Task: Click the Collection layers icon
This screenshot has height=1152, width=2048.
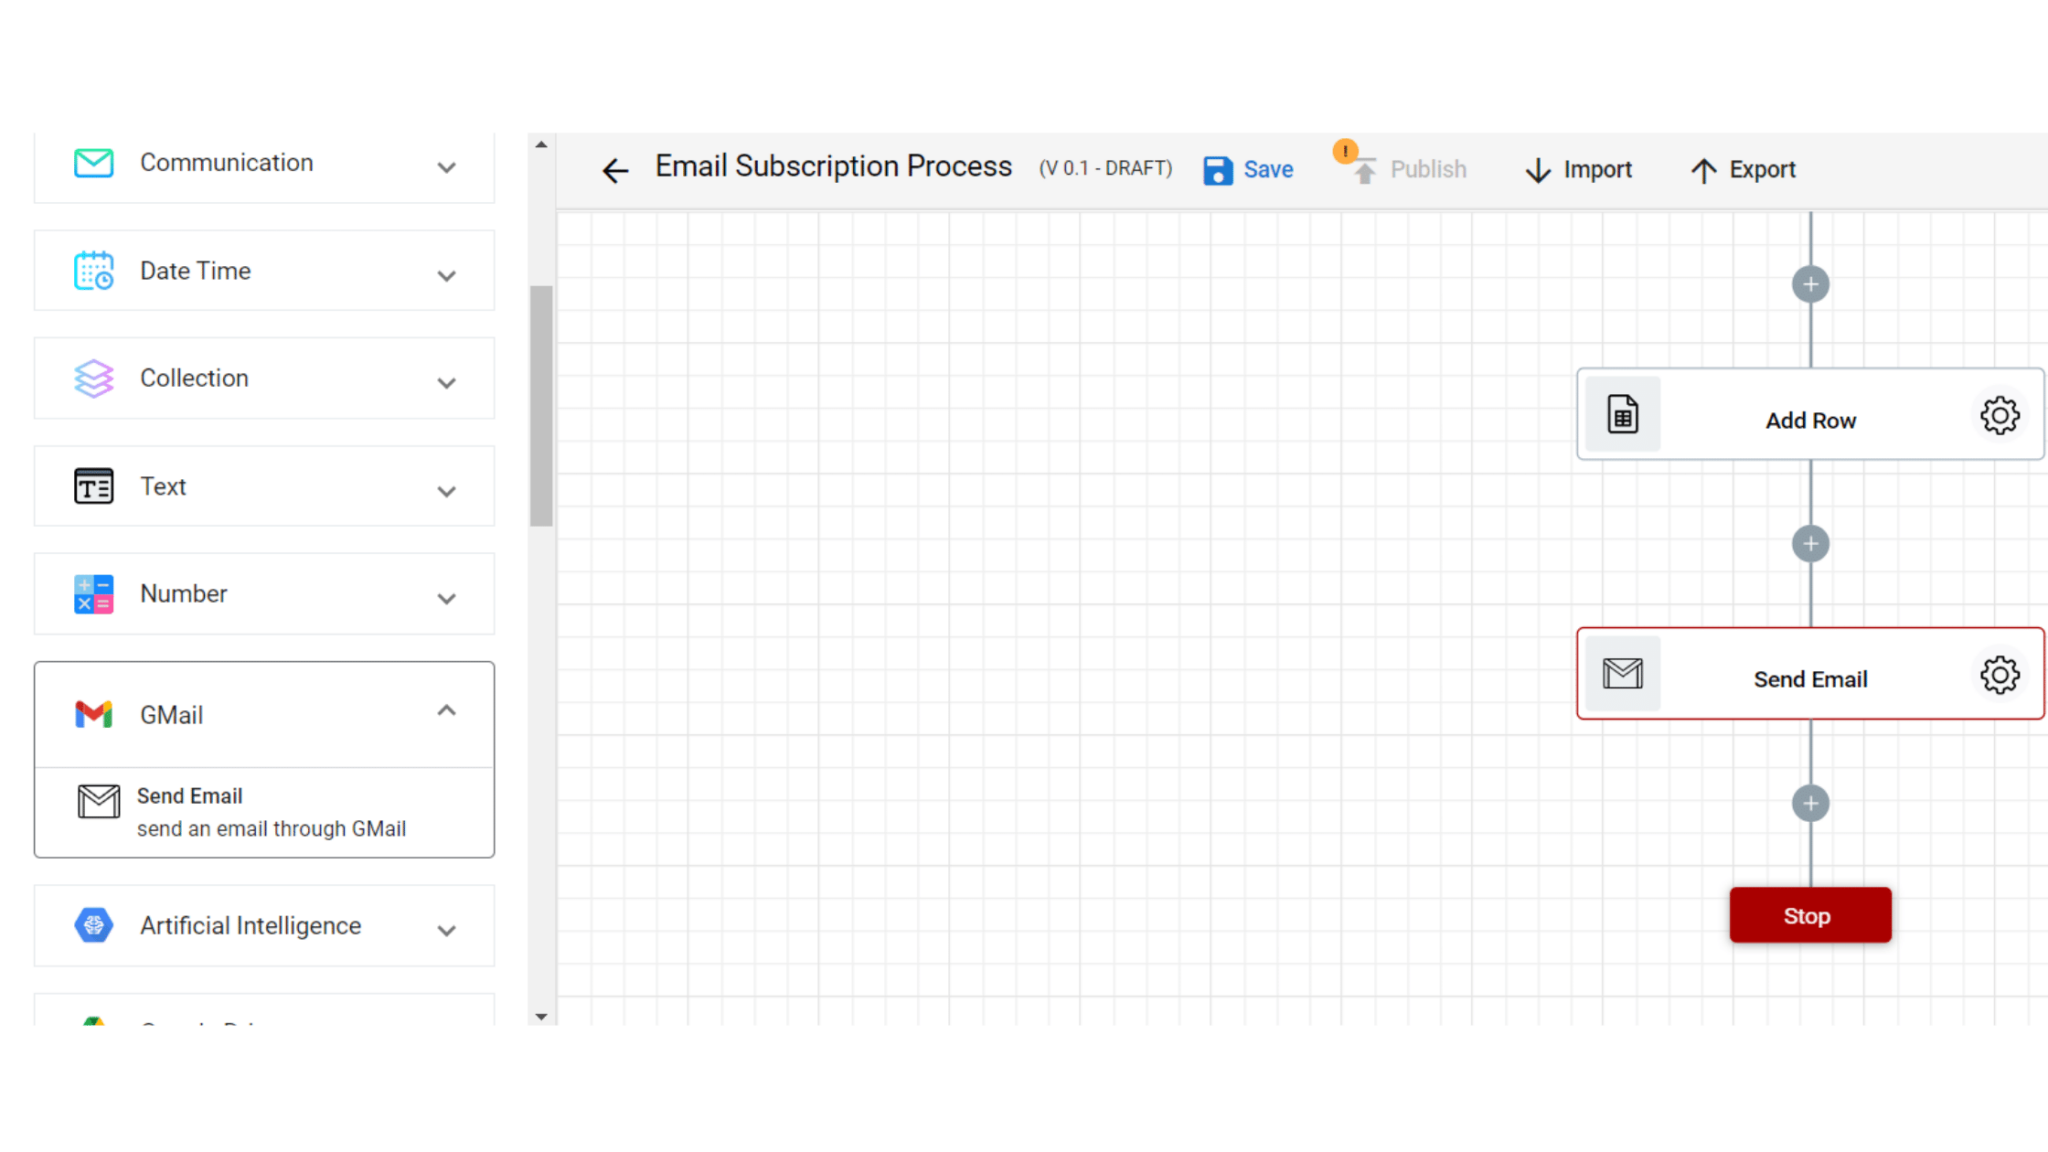Action: pos(94,379)
